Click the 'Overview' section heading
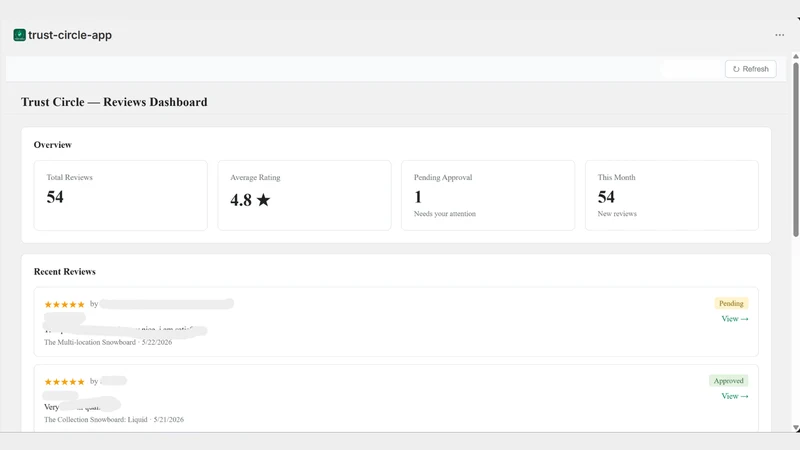This screenshot has height=450, width=800. [x=53, y=145]
